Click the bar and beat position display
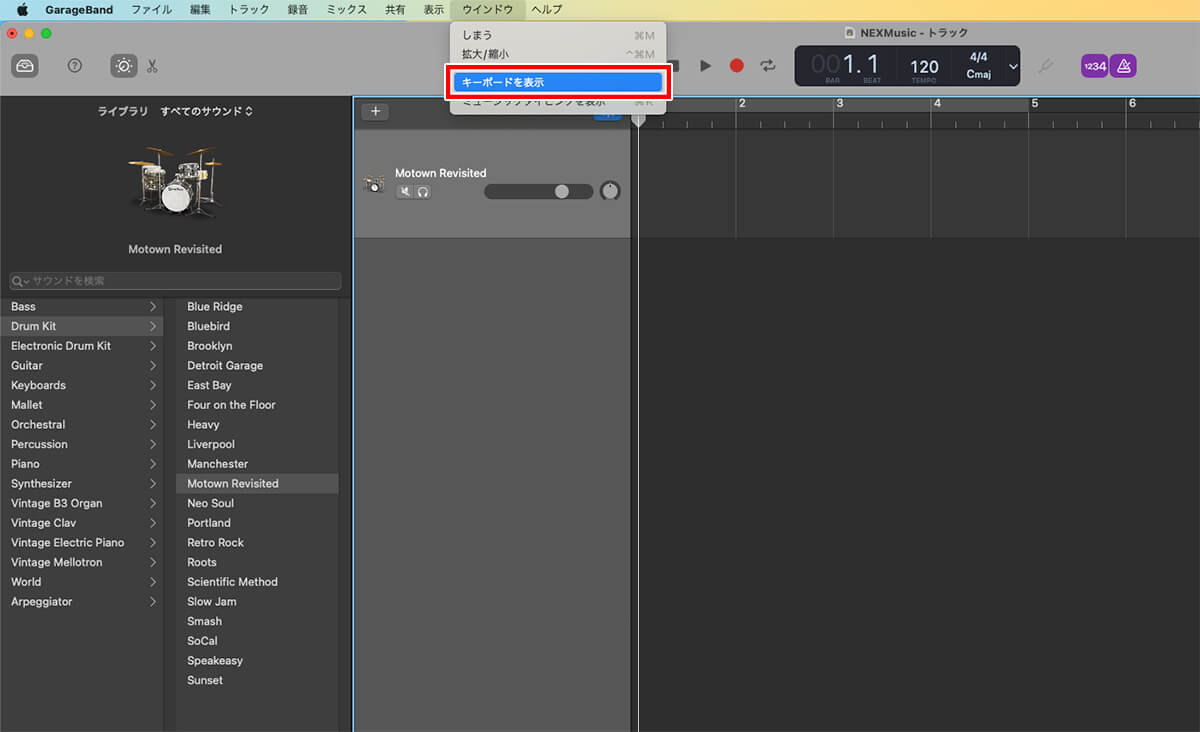The height and width of the screenshot is (732, 1200). (x=846, y=66)
